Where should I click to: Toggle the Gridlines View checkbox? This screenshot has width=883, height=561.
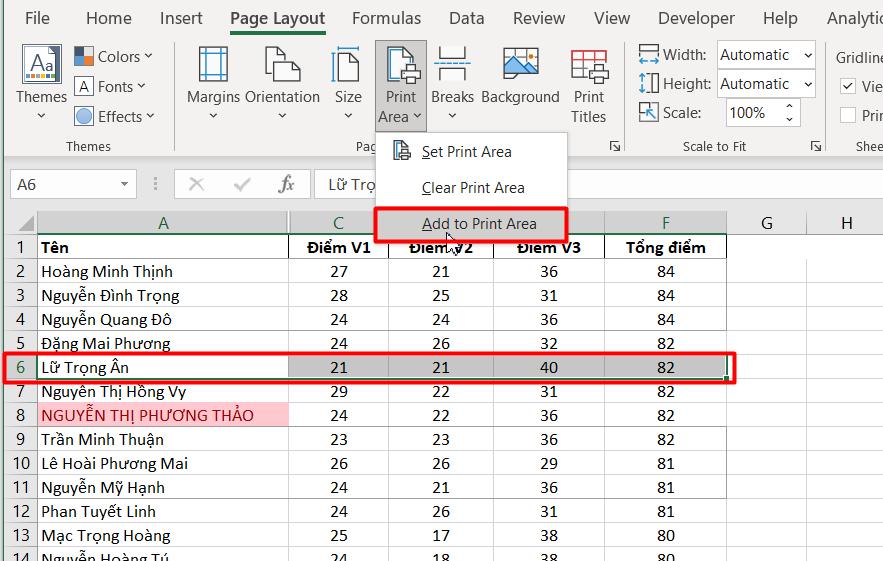pos(848,86)
